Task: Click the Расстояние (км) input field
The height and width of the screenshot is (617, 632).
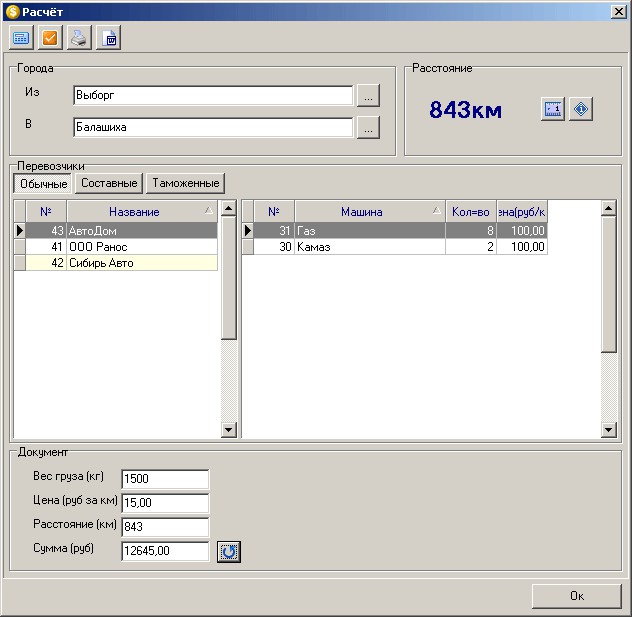Action: coord(165,527)
